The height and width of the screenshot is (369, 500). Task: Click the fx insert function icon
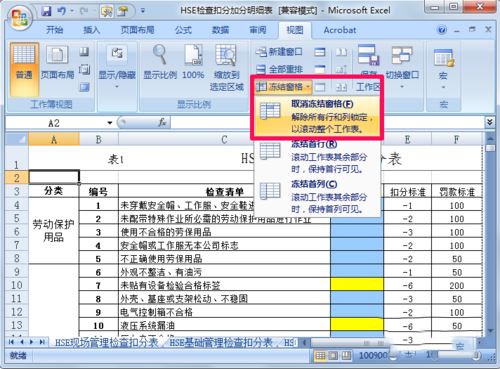tap(162, 123)
